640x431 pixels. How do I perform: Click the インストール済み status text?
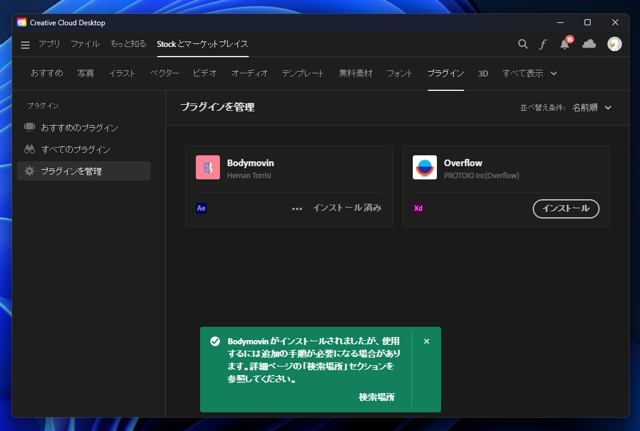347,208
